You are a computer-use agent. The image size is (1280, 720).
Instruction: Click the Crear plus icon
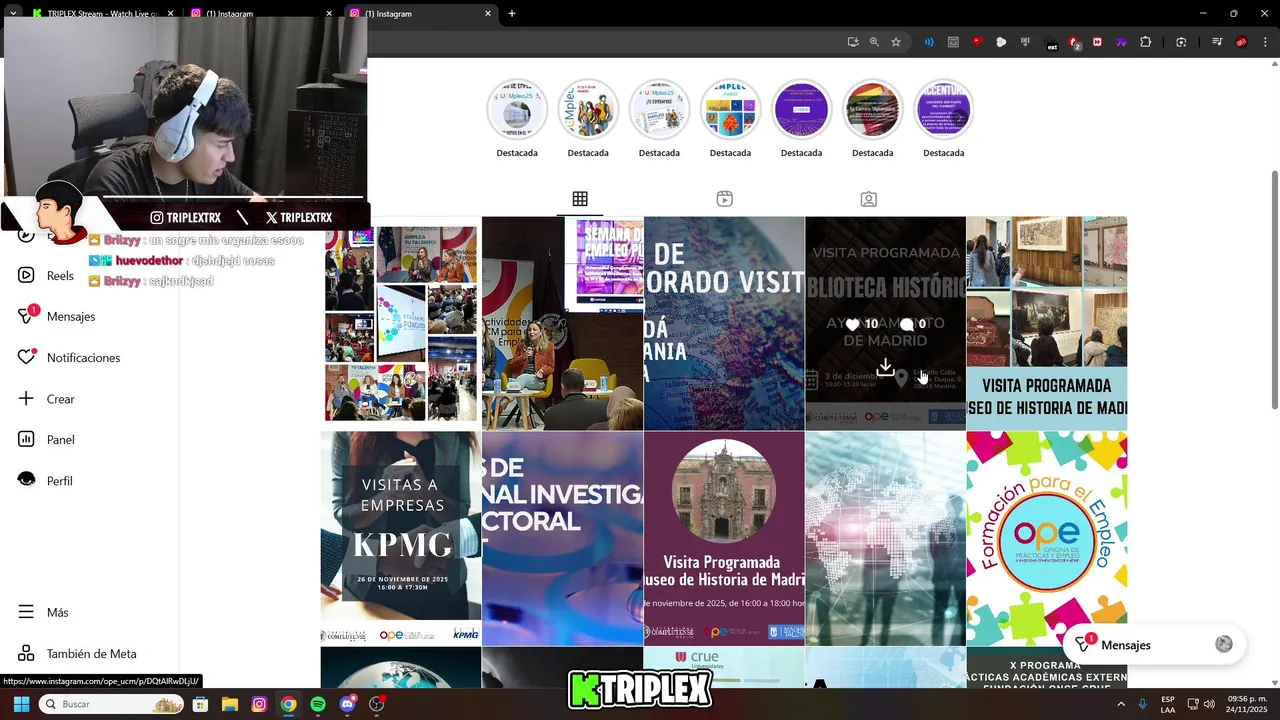click(27, 398)
